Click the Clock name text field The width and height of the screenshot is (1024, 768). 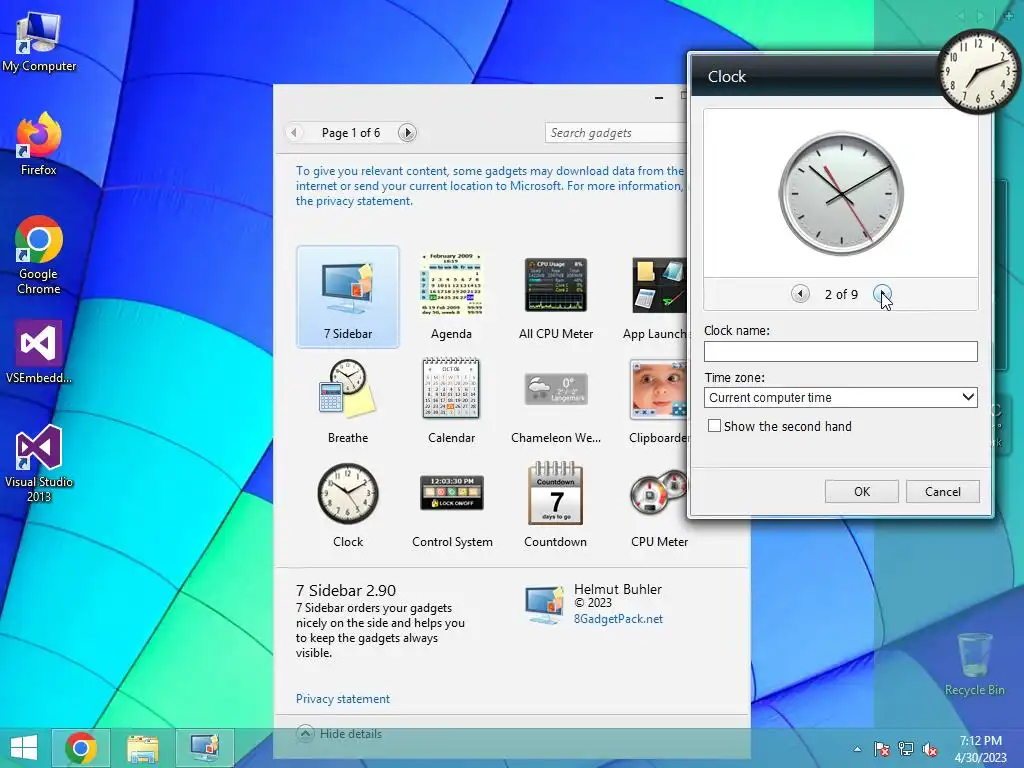840,351
